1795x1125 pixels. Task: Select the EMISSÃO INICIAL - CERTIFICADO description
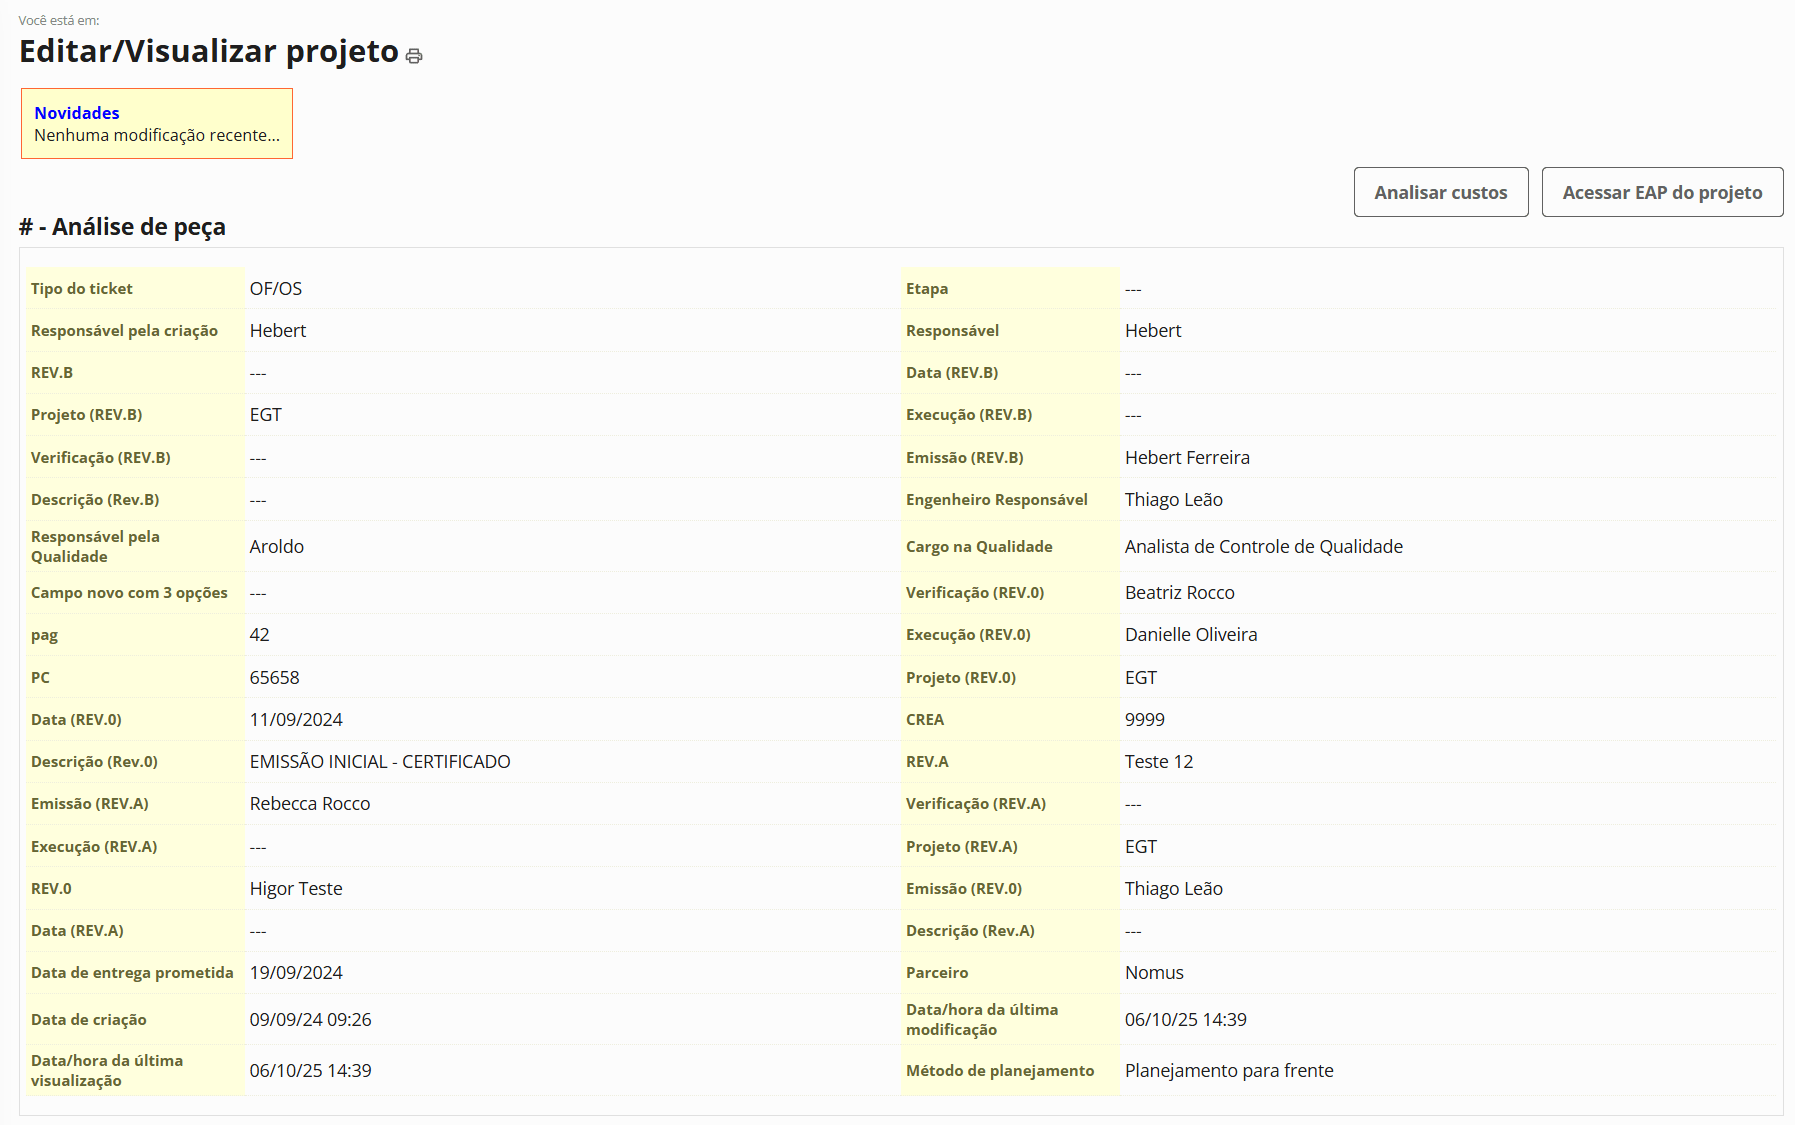(x=380, y=762)
